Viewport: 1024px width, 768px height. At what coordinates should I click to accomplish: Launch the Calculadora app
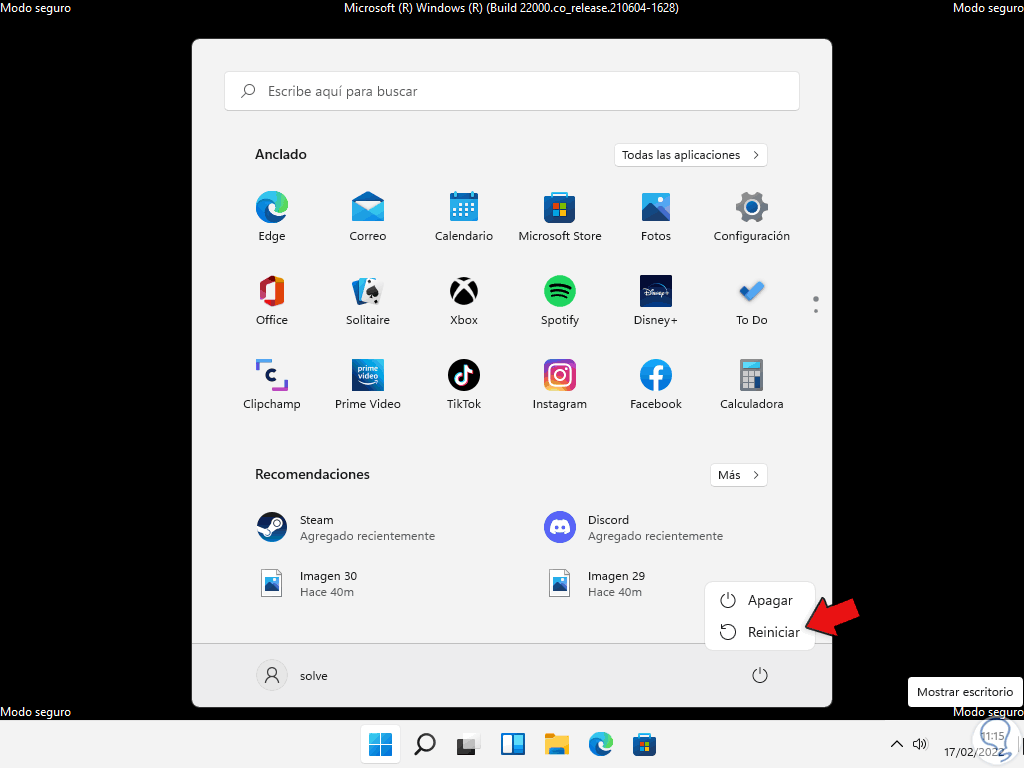coord(752,384)
